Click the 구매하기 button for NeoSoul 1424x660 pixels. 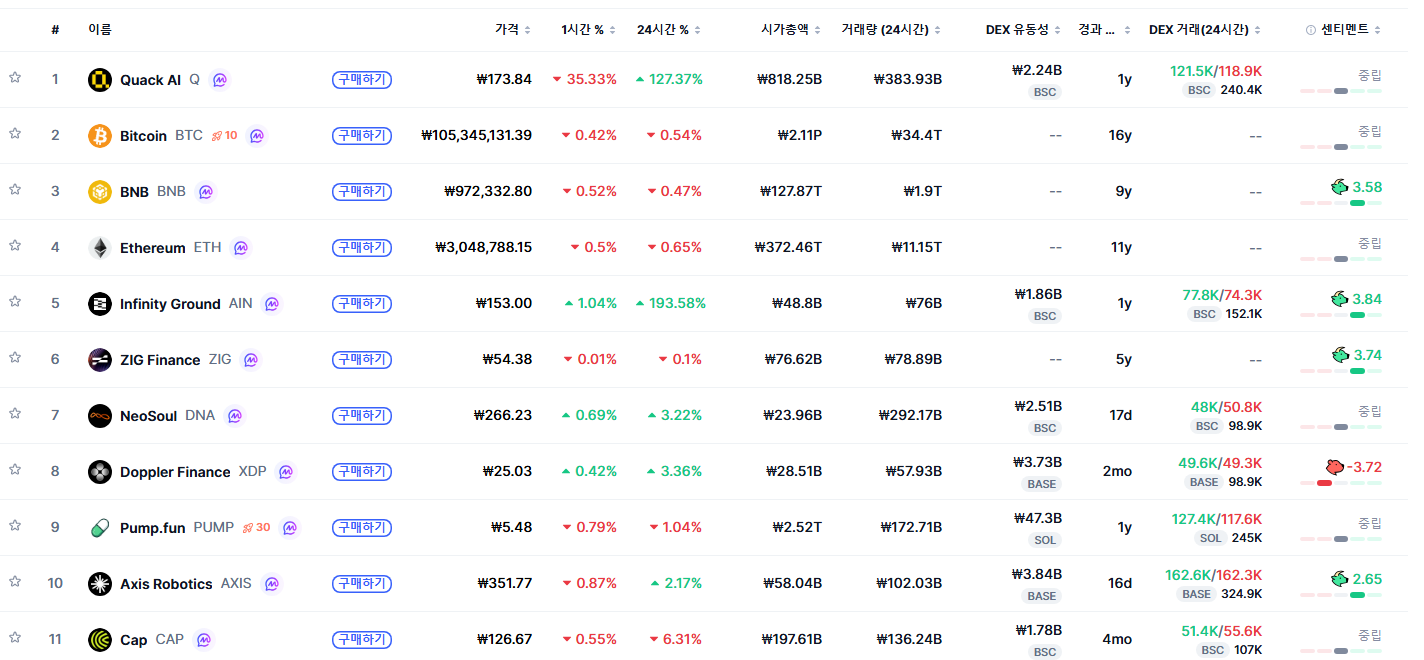coord(362,416)
